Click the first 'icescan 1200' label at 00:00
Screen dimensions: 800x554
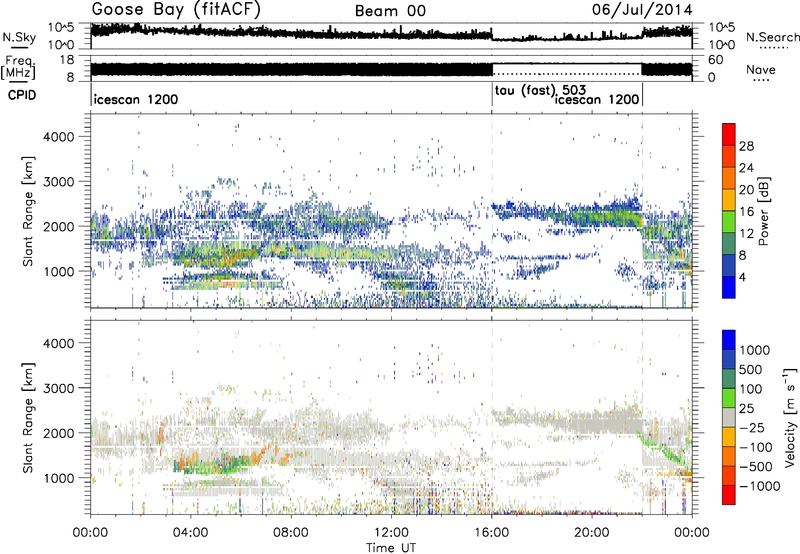pos(136,99)
